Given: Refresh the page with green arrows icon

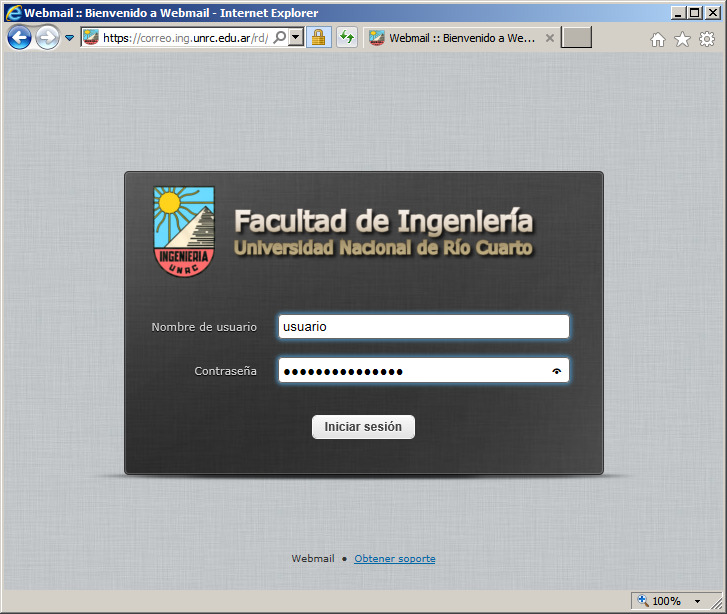Looking at the screenshot, I should click(x=347, y=38).
